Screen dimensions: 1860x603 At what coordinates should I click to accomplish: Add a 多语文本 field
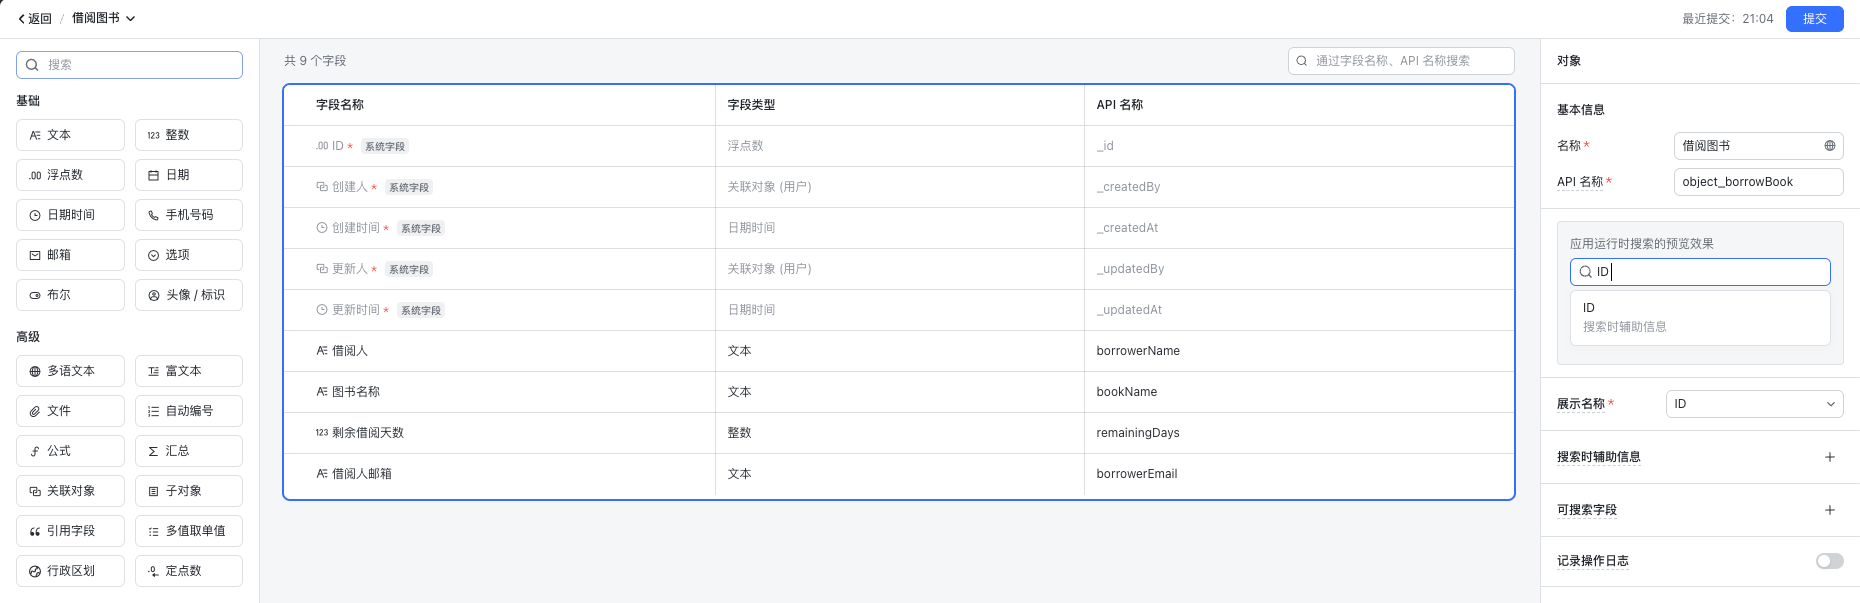coord(70,371)
